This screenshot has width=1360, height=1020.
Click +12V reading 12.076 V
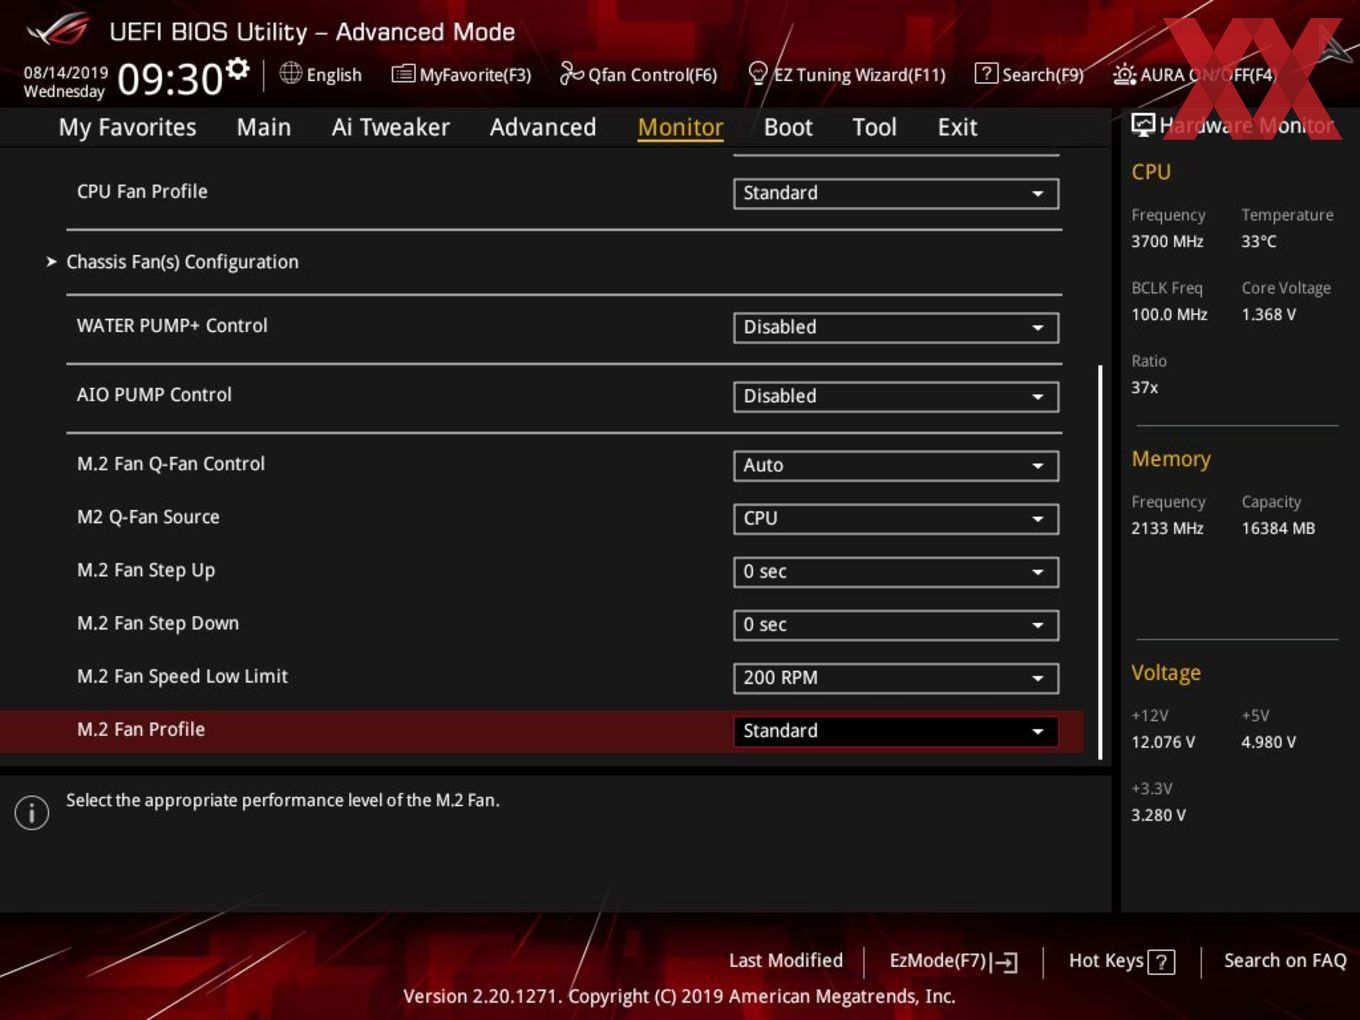(1163, 742)
